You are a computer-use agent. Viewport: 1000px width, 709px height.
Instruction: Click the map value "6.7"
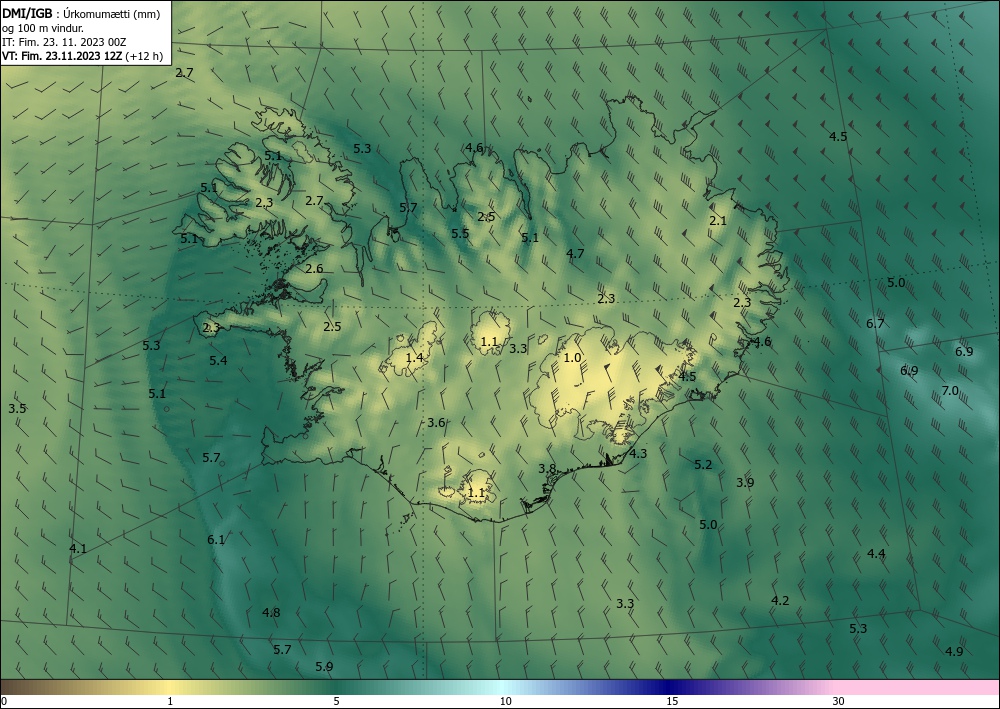coord(875,324)
